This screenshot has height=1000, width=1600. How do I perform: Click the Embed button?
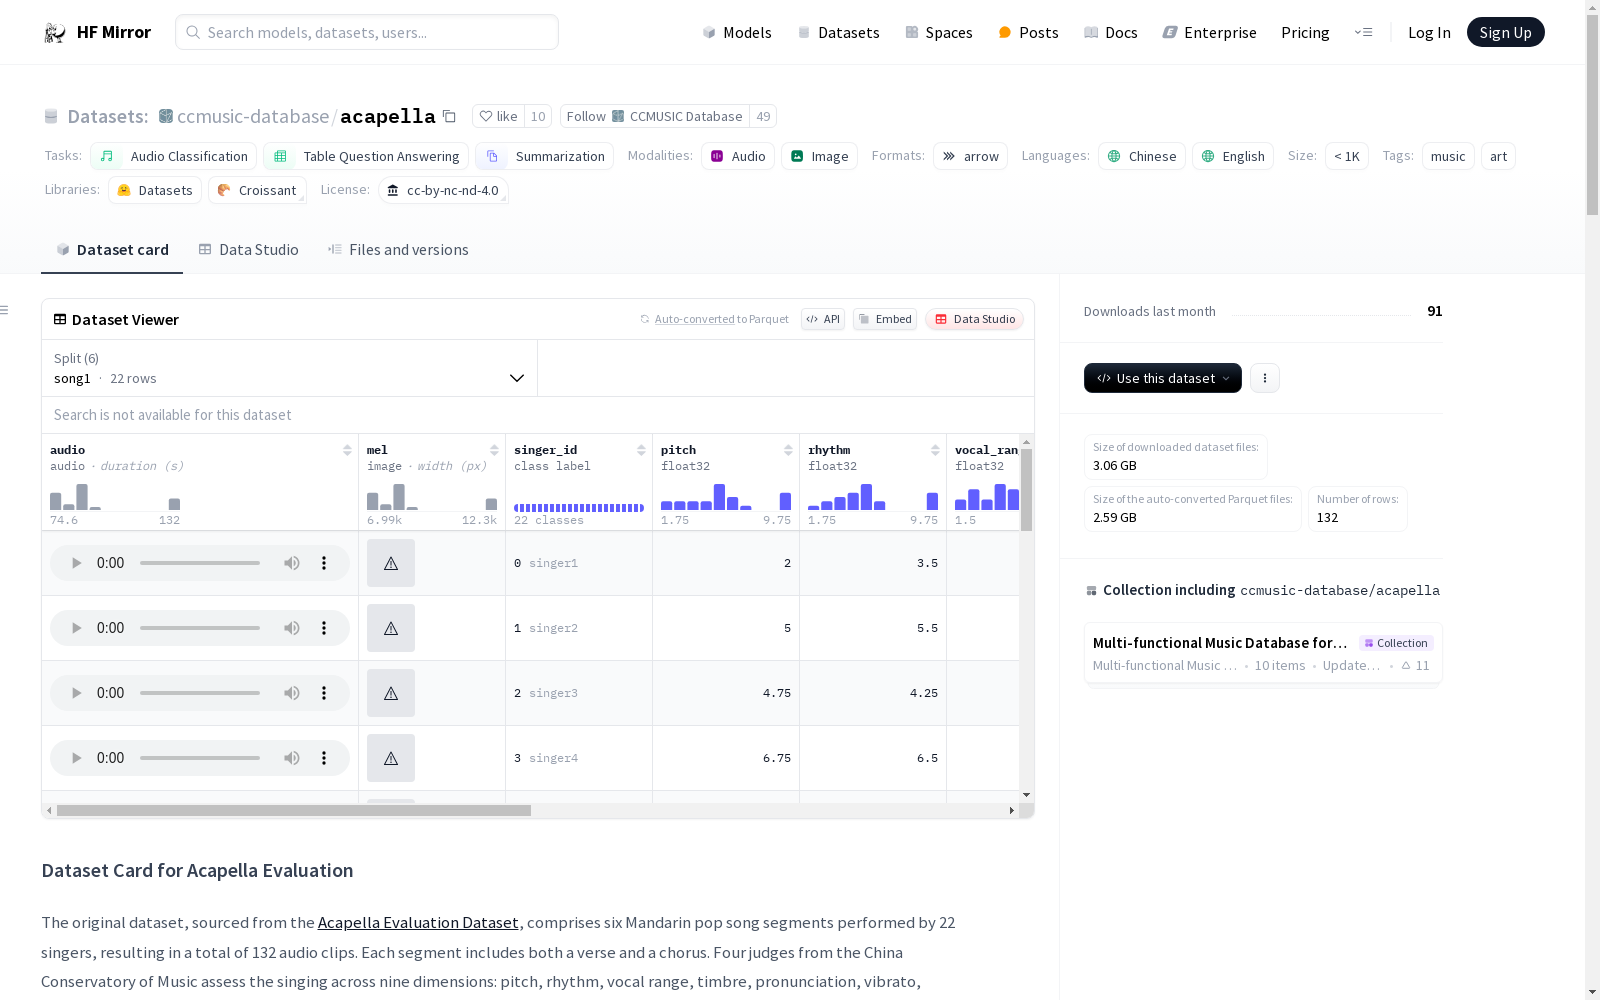885,319
